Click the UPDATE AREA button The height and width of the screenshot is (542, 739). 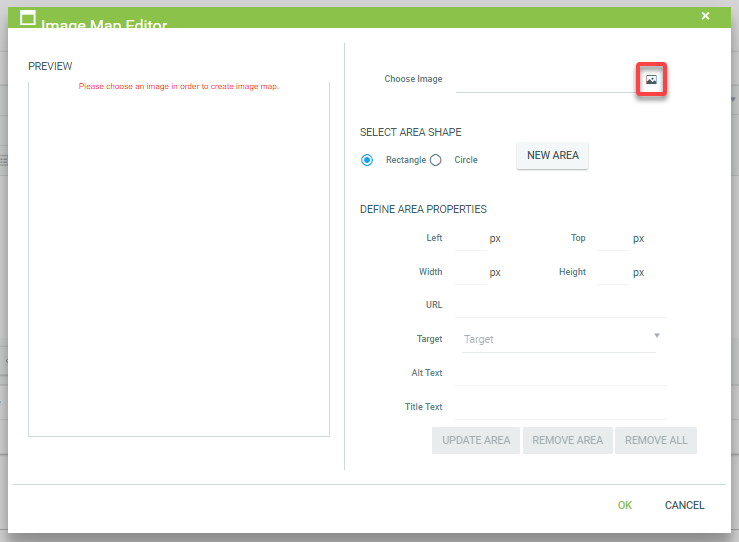click(x=476, y=440)
